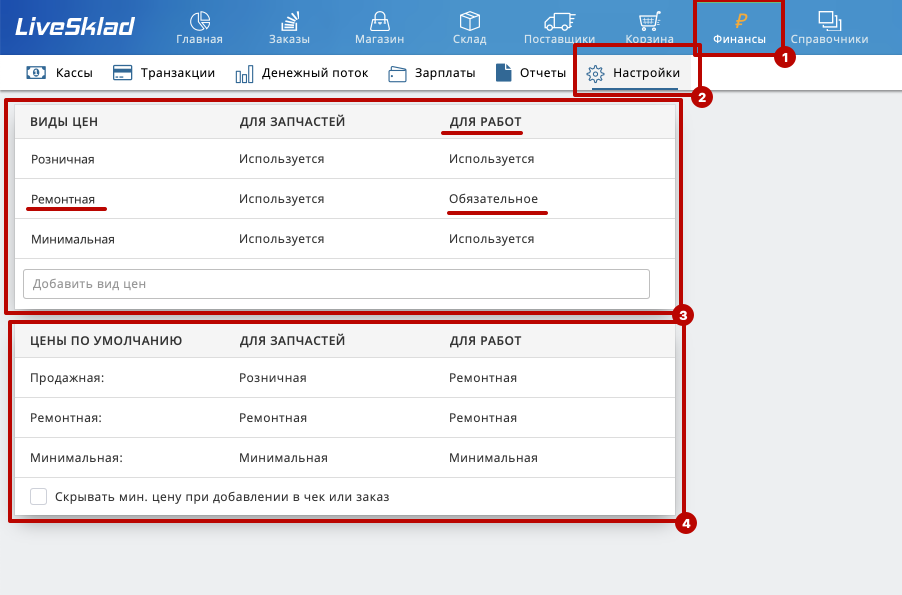Image resolution: width=902 pixels, height=595 pixels.
Task: Open the Магазин bag icon
Action: (380, 21)
